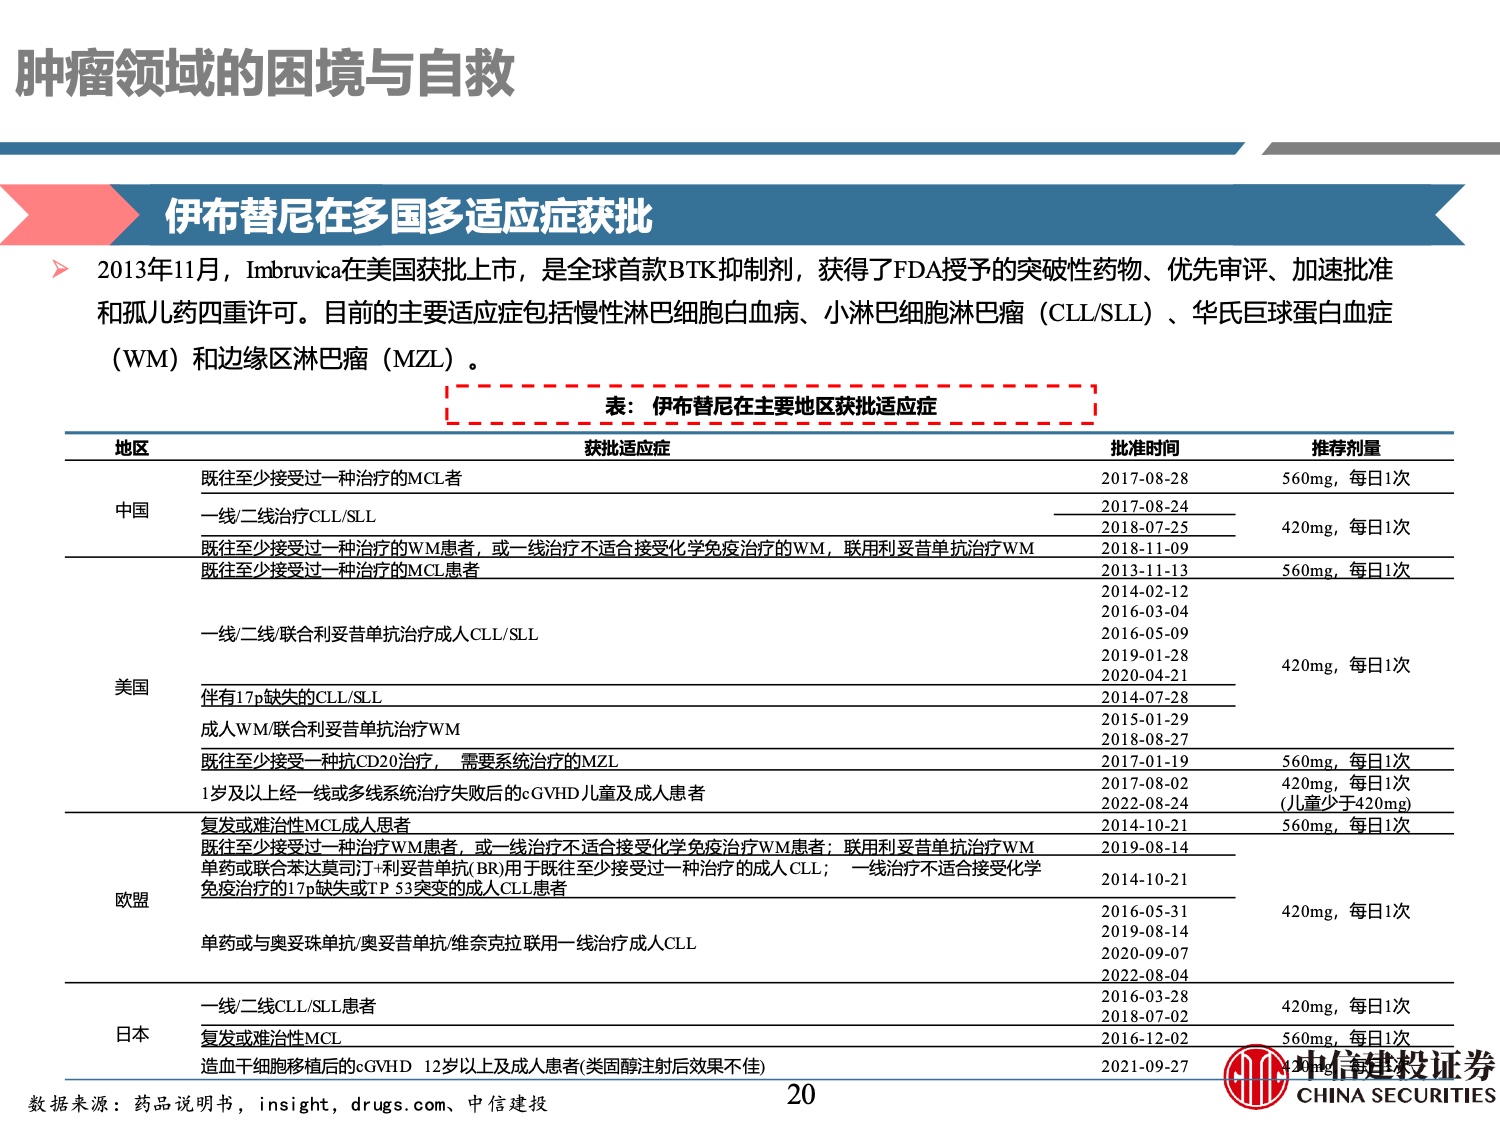Screen dimensions: 1500x1125
Task: Click the approval date 2017-08-28
Action: [x=1144, y=478]
